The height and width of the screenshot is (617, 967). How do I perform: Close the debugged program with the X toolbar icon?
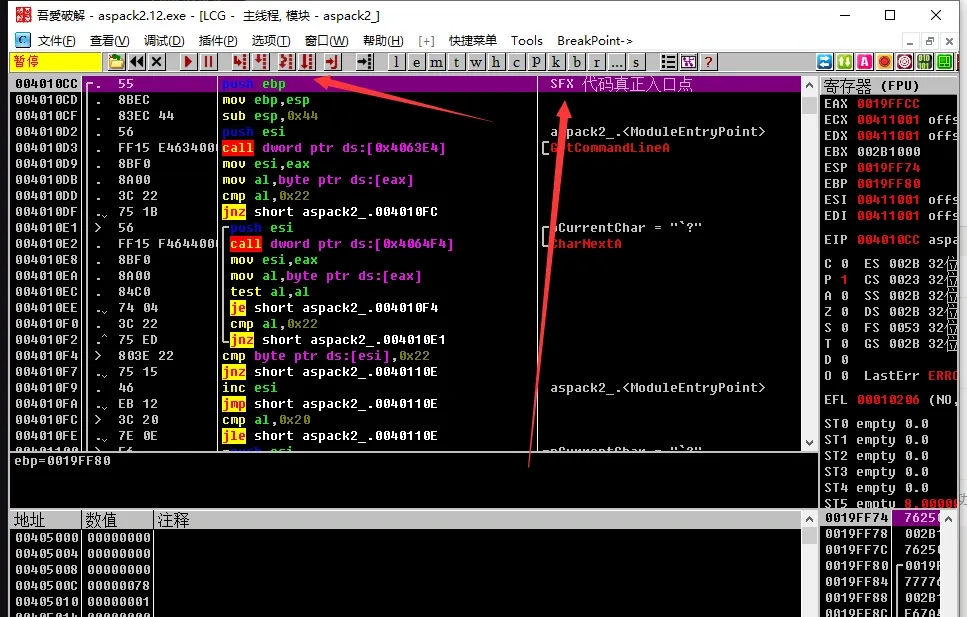pos(157,62)
